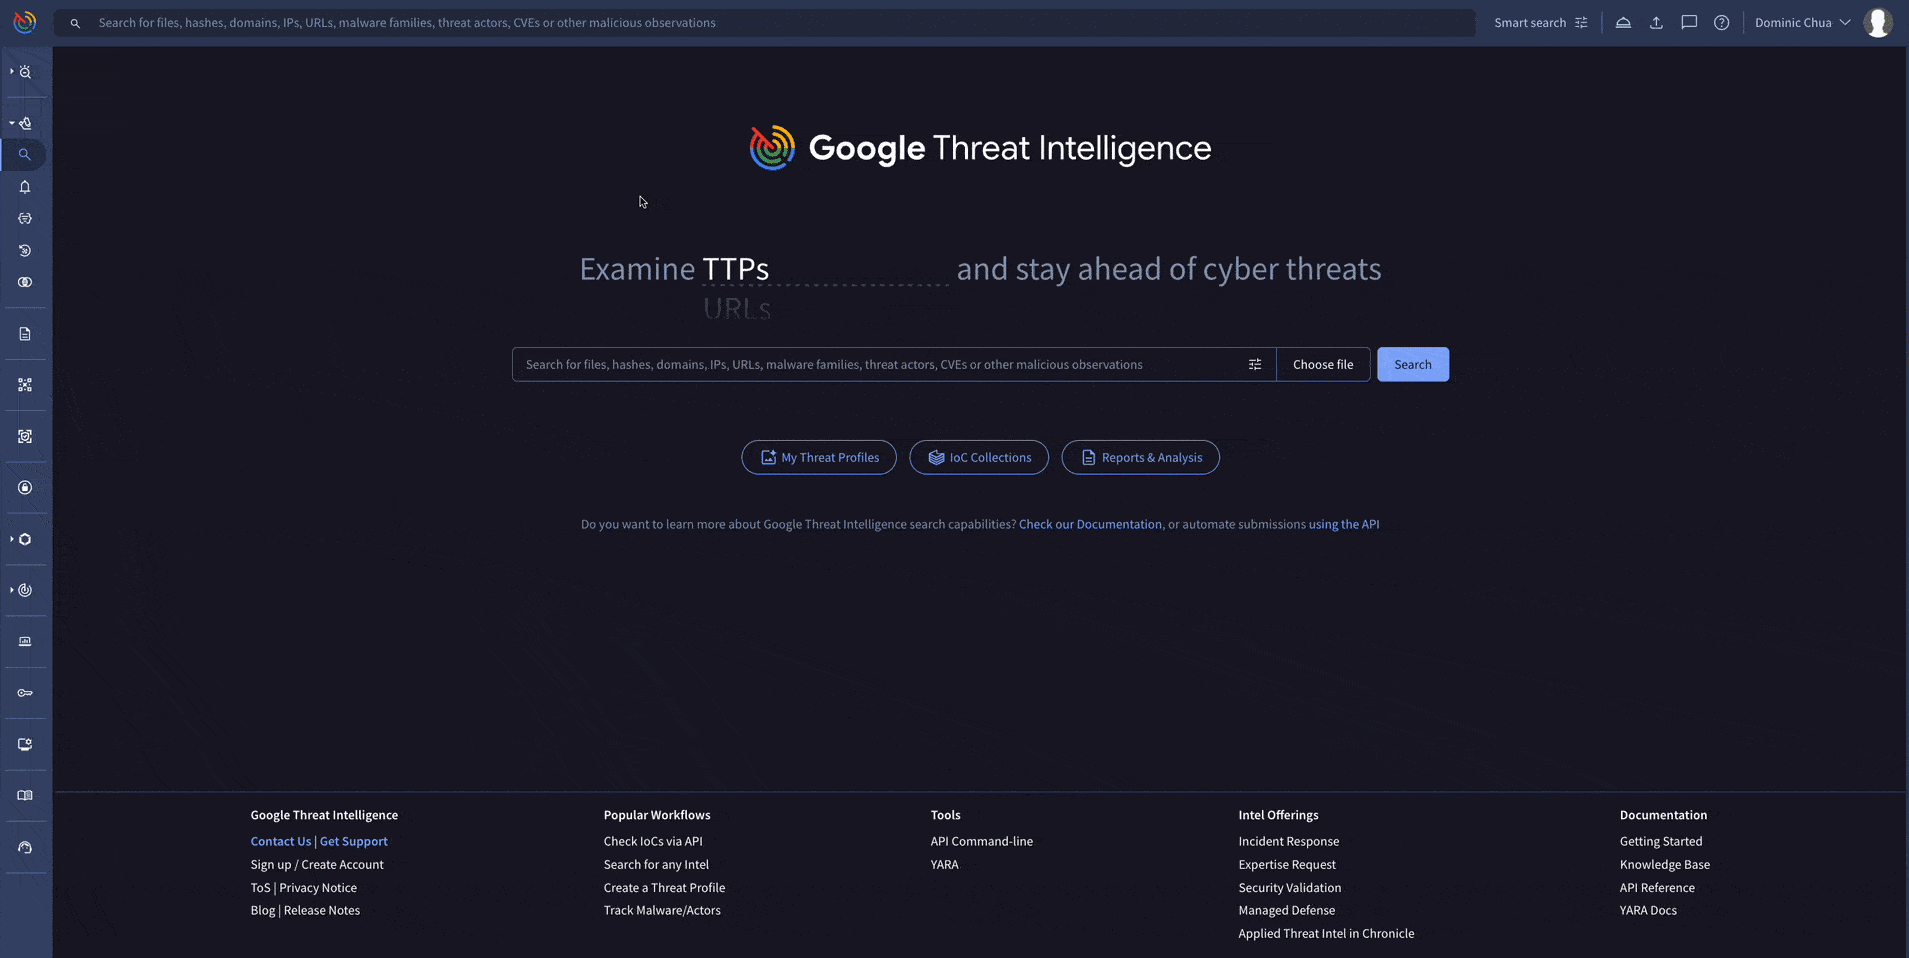The height and width of the screenshot is (958, 1909).
Task: Open the ToS link in footer
Action: 260,888
